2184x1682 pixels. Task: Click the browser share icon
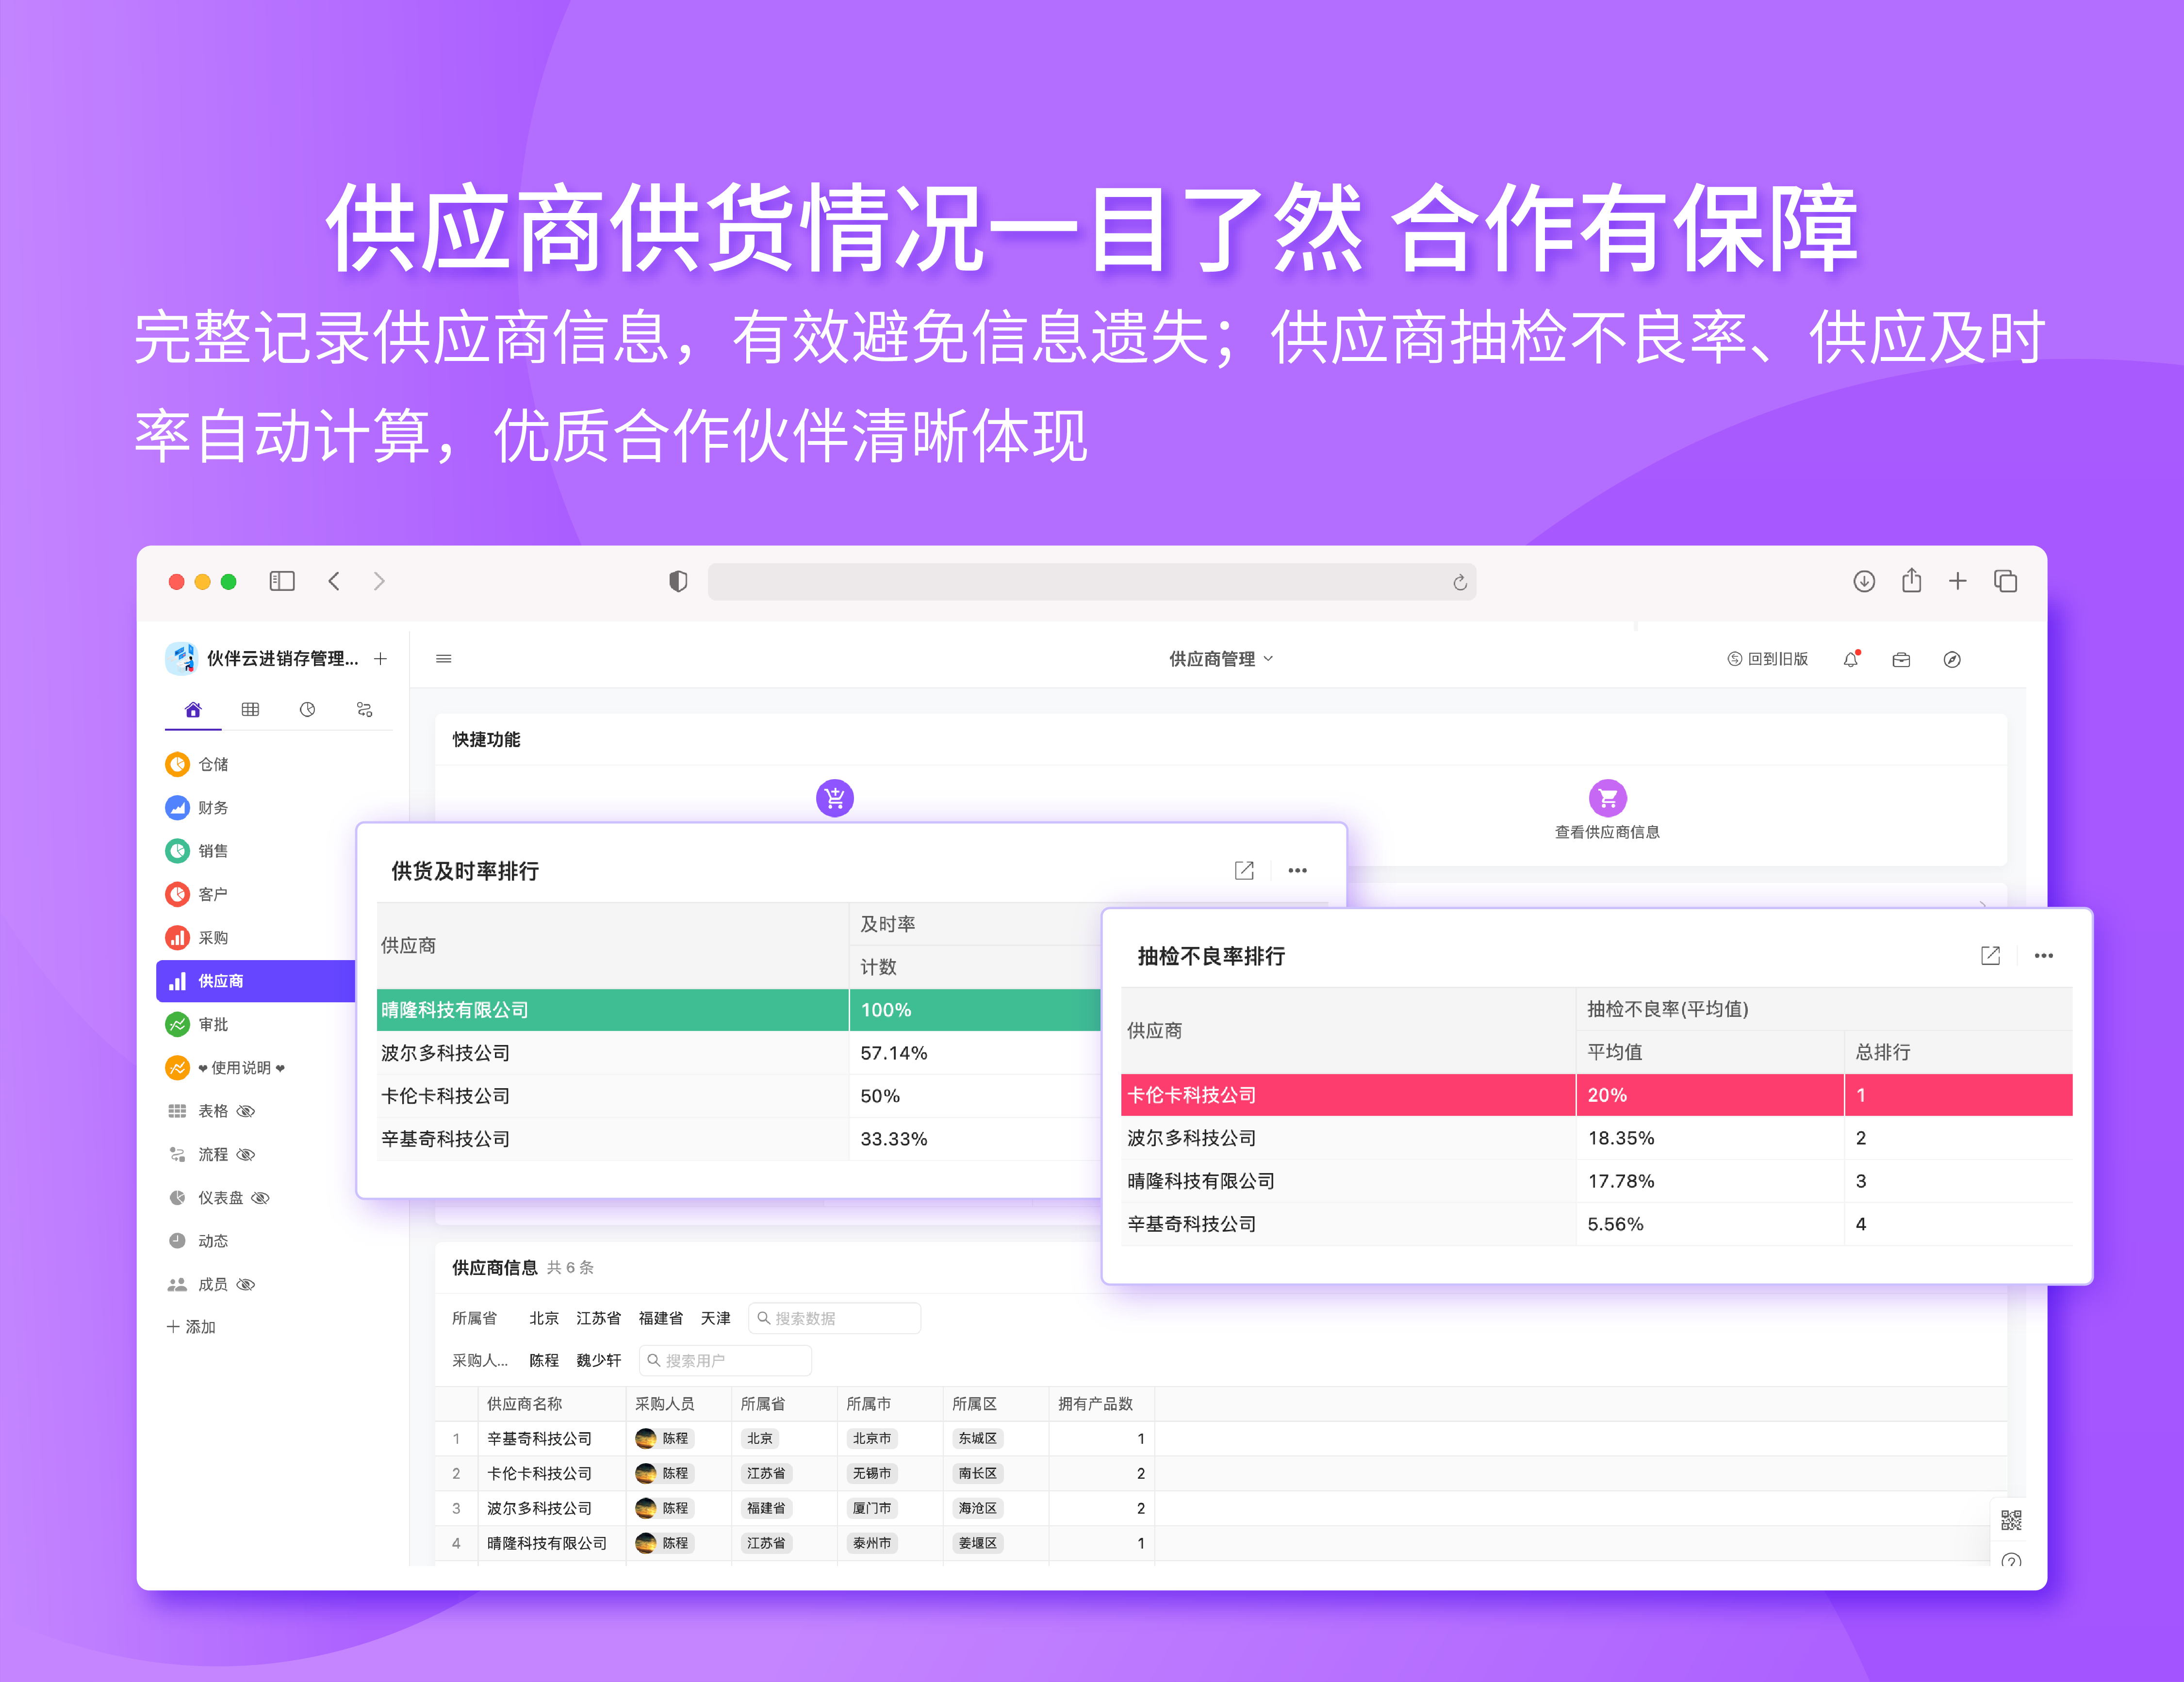point(1912,580)
